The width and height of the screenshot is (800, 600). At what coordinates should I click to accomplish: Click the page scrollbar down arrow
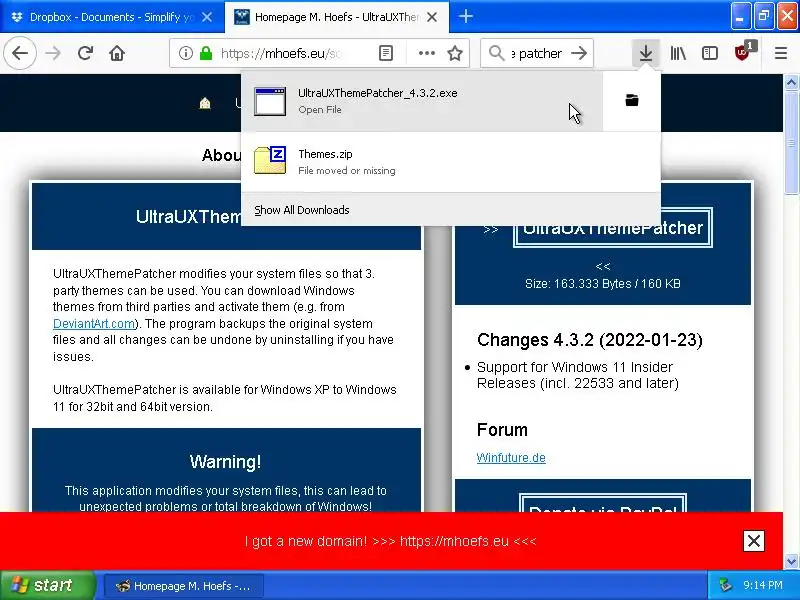click(x=791, y=561)
